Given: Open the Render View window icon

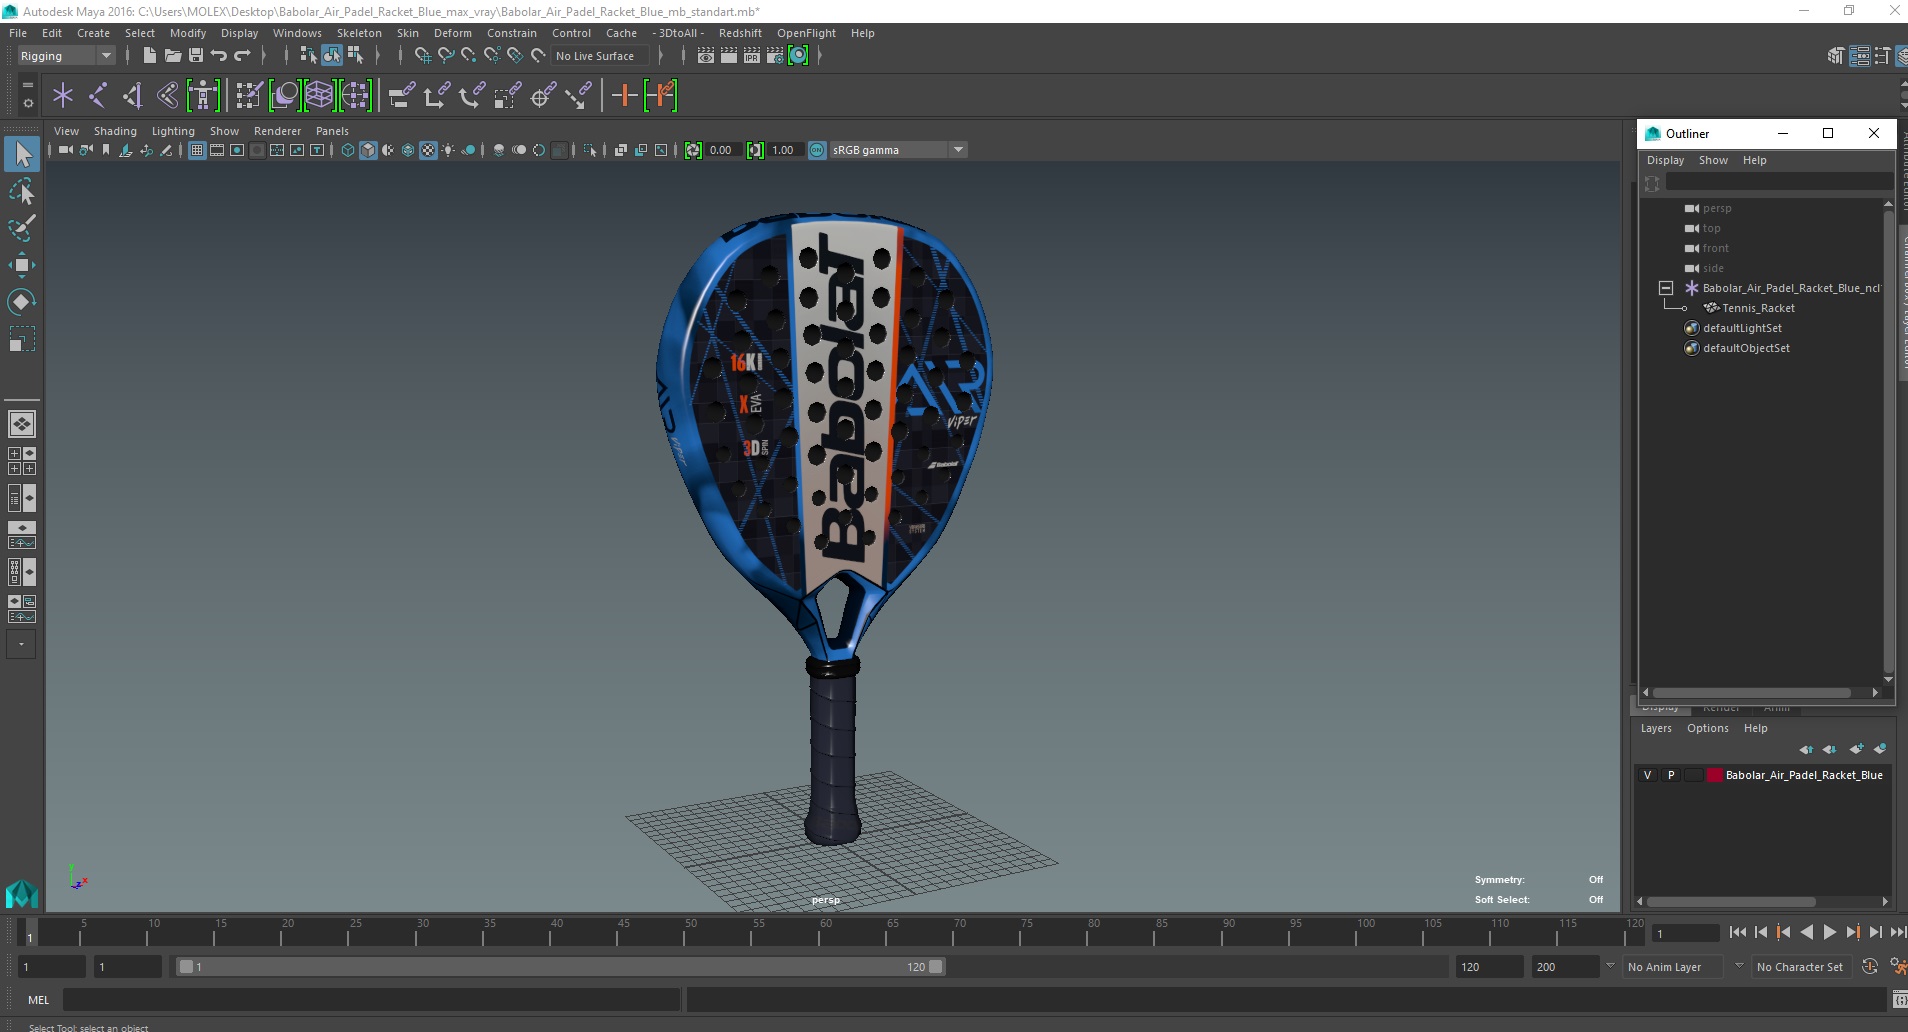Looking at the screenshot, I should click(x=706, y=56).
